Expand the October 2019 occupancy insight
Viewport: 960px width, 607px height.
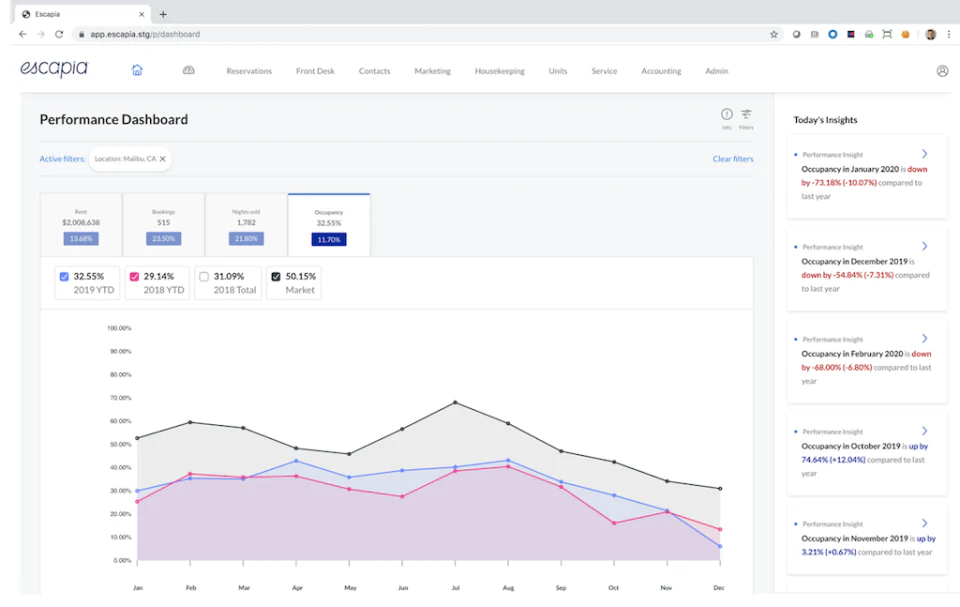[x=924, y=431]
